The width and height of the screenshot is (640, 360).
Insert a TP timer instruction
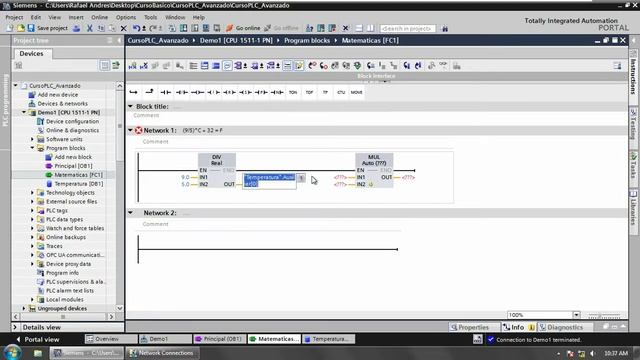325,93
